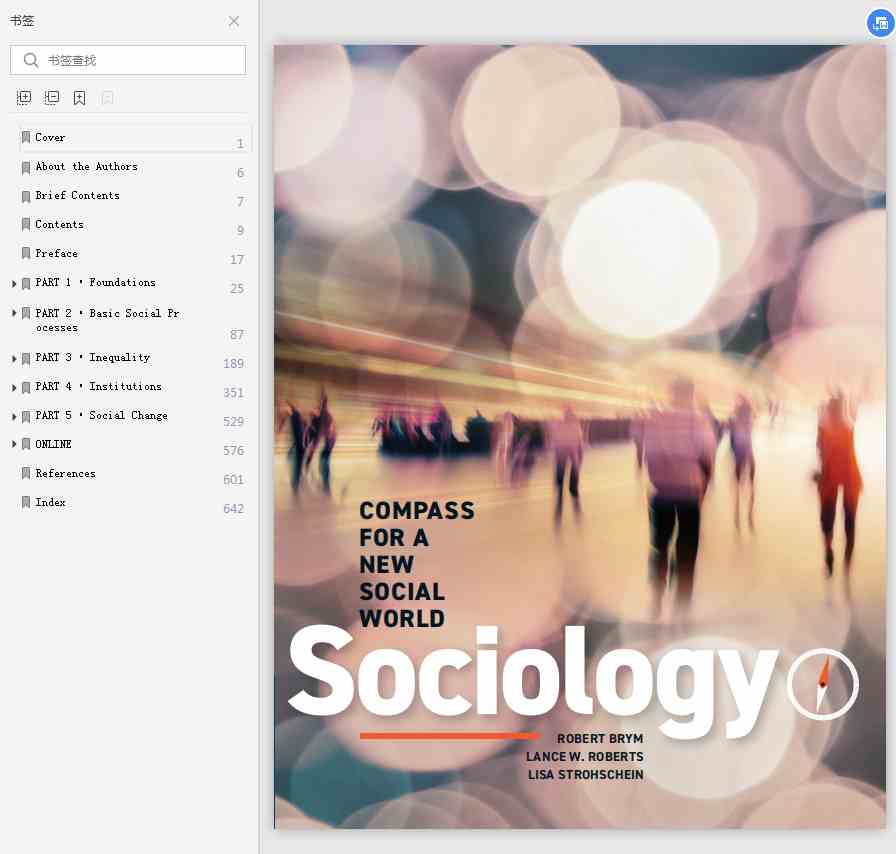Expand PART 2 Basic Social Processes

[x=14, y=313]
